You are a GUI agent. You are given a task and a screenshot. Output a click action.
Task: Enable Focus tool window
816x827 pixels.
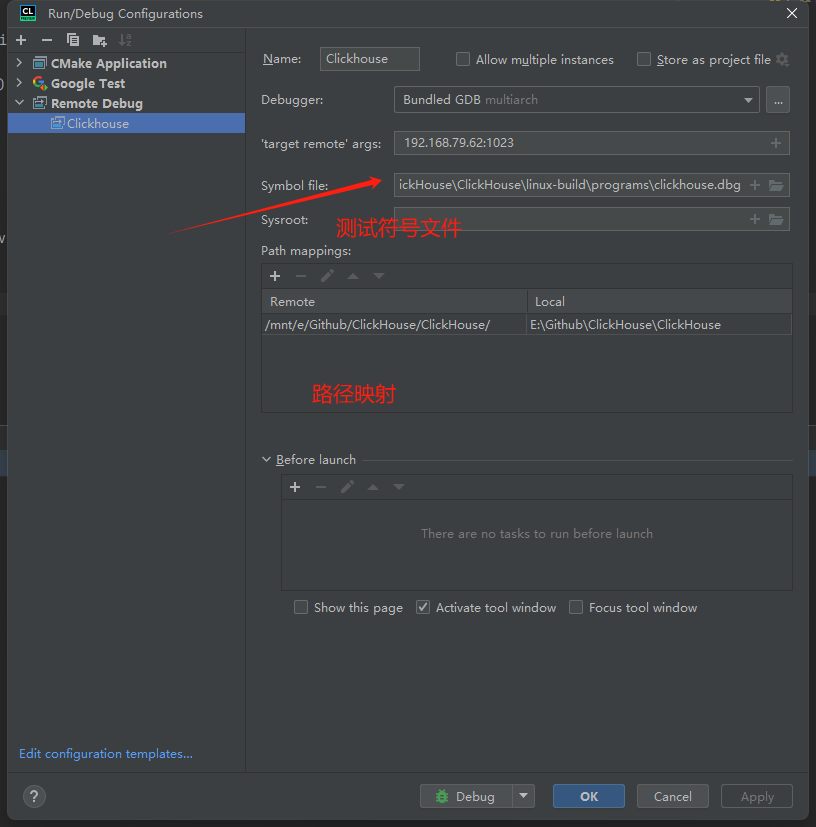click(575, 607)
